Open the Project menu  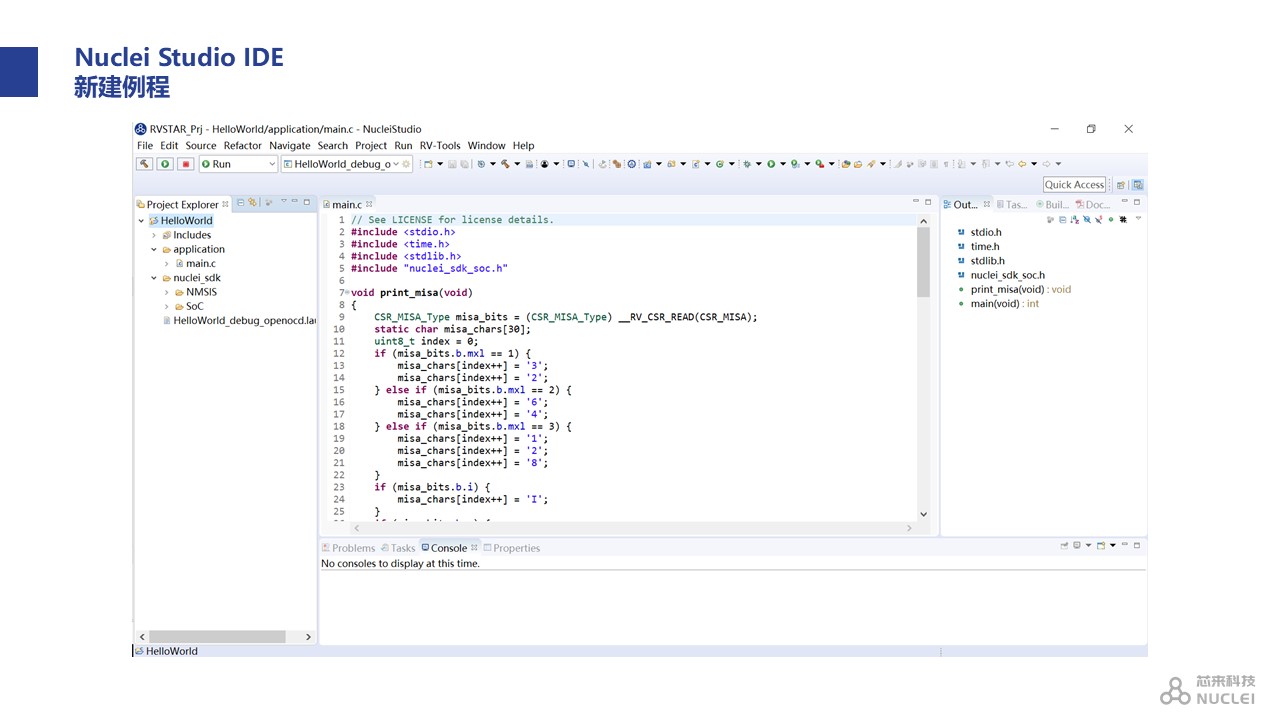tap(371, 145)
